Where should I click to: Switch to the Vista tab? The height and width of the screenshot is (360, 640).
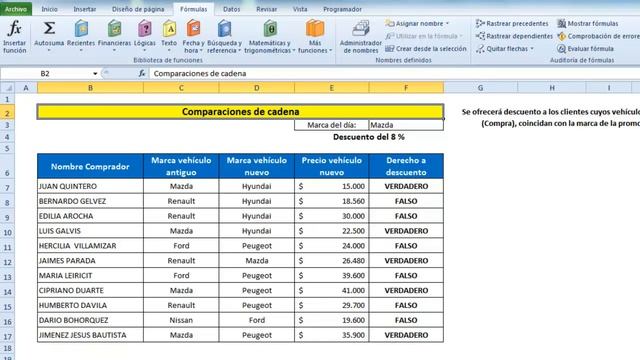click(300, 9)
